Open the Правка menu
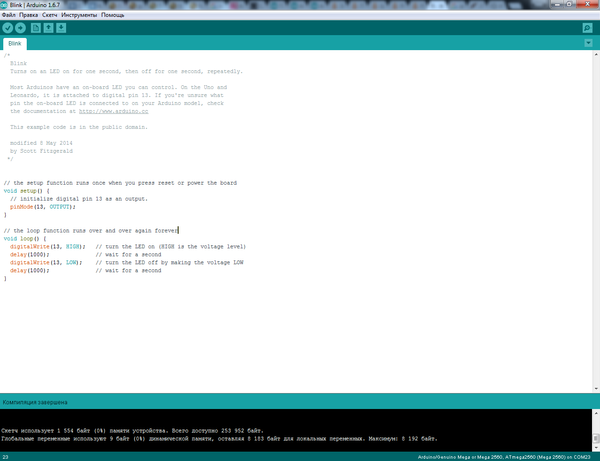This screenshot has height=461, width=600. click(x=28, y=15)
